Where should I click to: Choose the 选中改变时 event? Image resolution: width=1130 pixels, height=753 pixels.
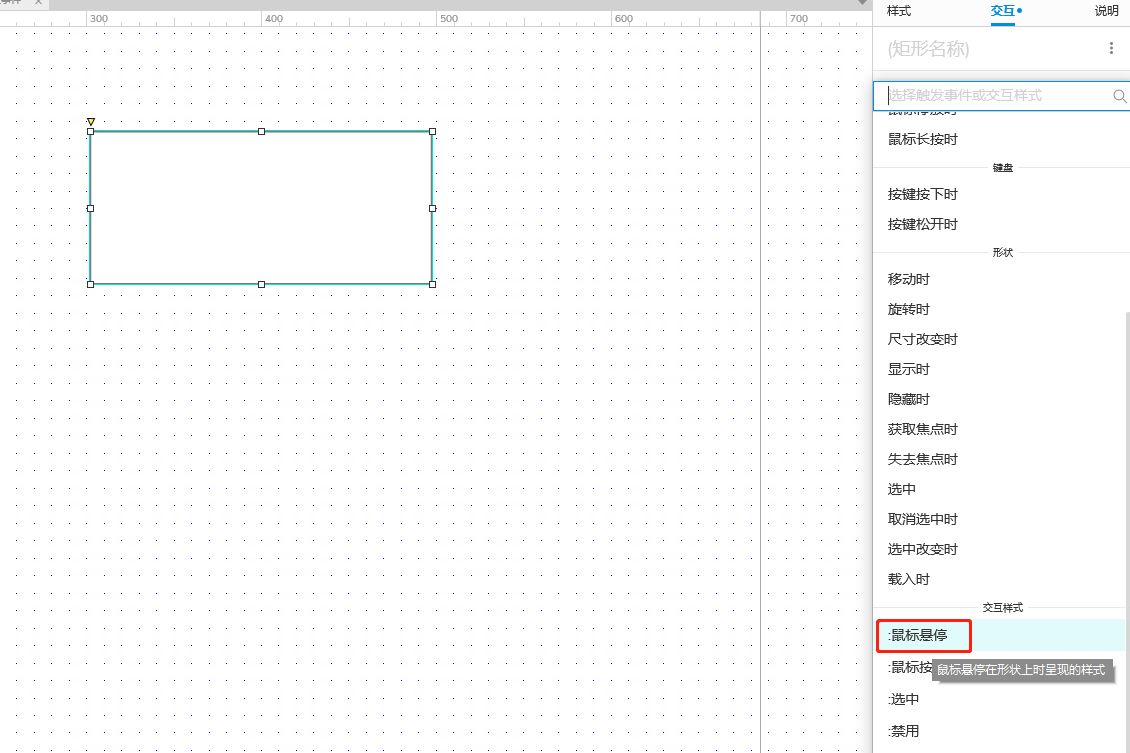coord(922,549)
